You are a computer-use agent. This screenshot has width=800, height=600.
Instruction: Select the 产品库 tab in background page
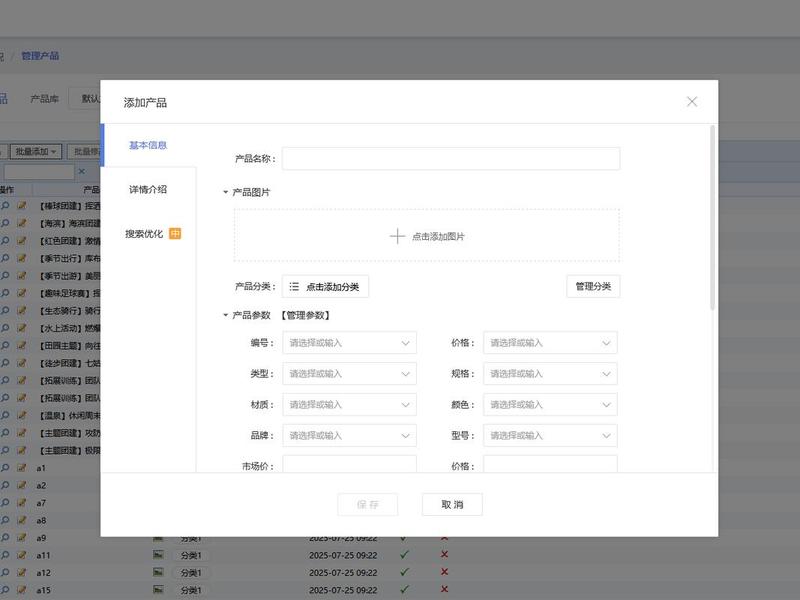(x=44, y=98)
